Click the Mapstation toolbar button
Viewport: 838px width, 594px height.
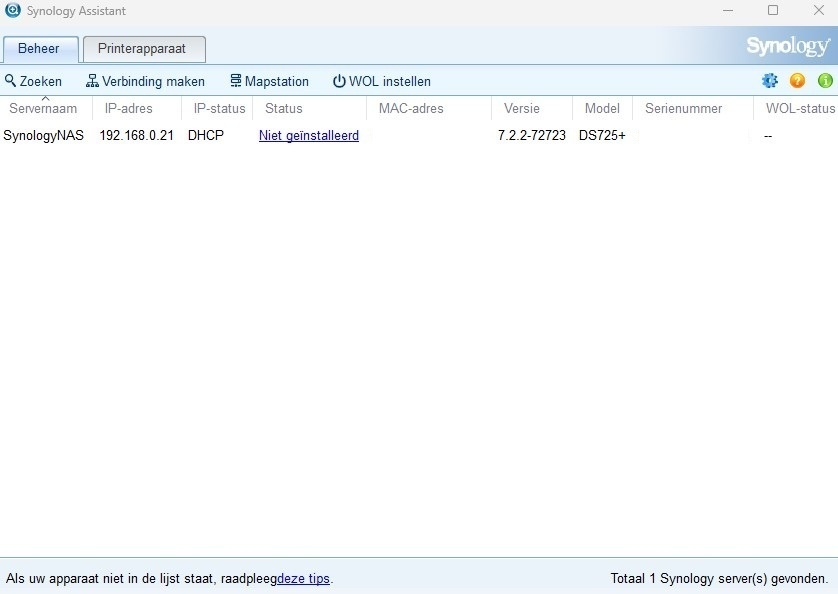coord(269,81)
